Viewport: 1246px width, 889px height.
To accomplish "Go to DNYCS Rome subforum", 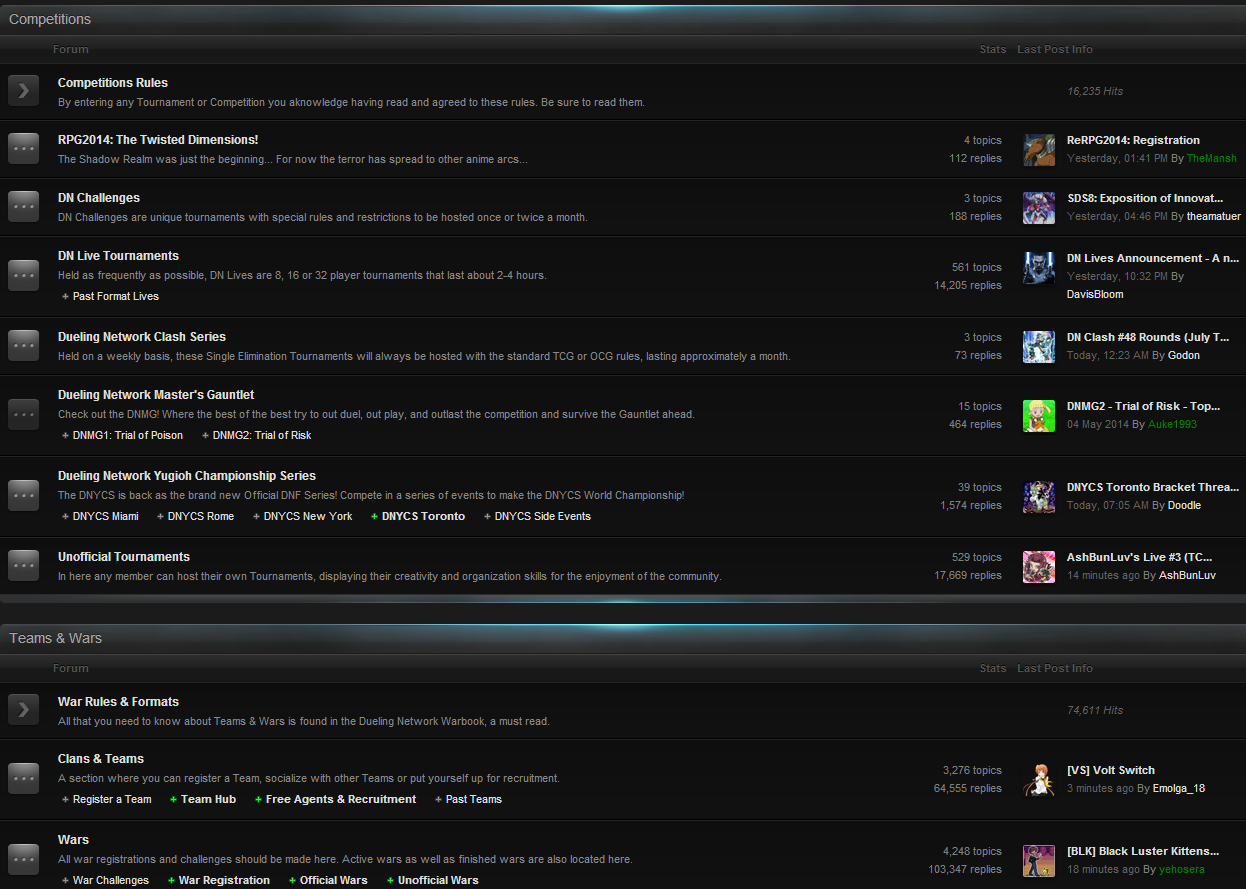I will pos(201,516).
